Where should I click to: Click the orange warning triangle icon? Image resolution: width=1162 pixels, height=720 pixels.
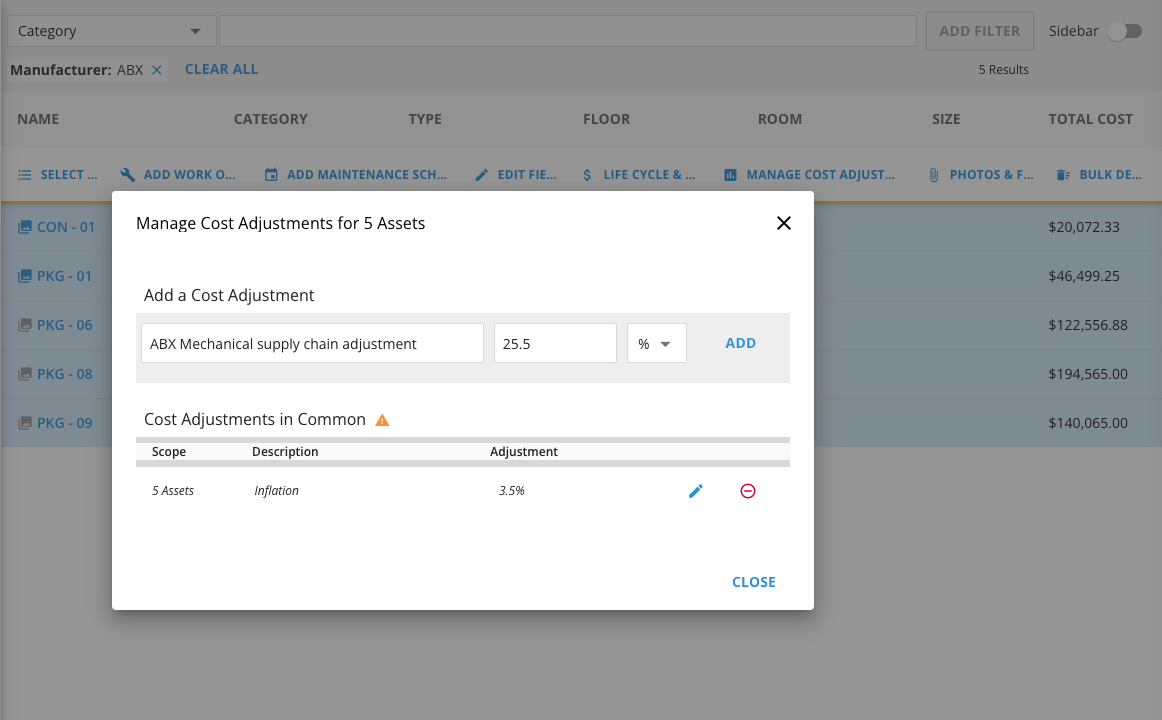point(382,420)
